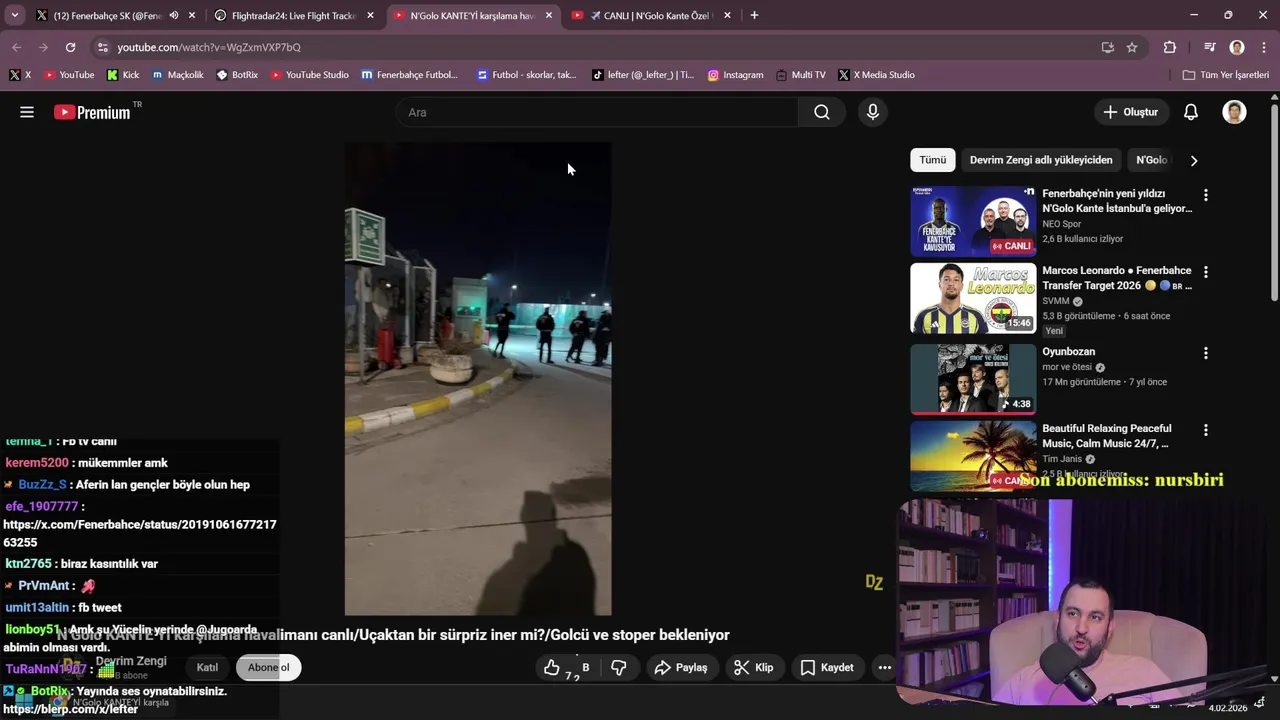View site information icon in address bar

coord(101,47)
